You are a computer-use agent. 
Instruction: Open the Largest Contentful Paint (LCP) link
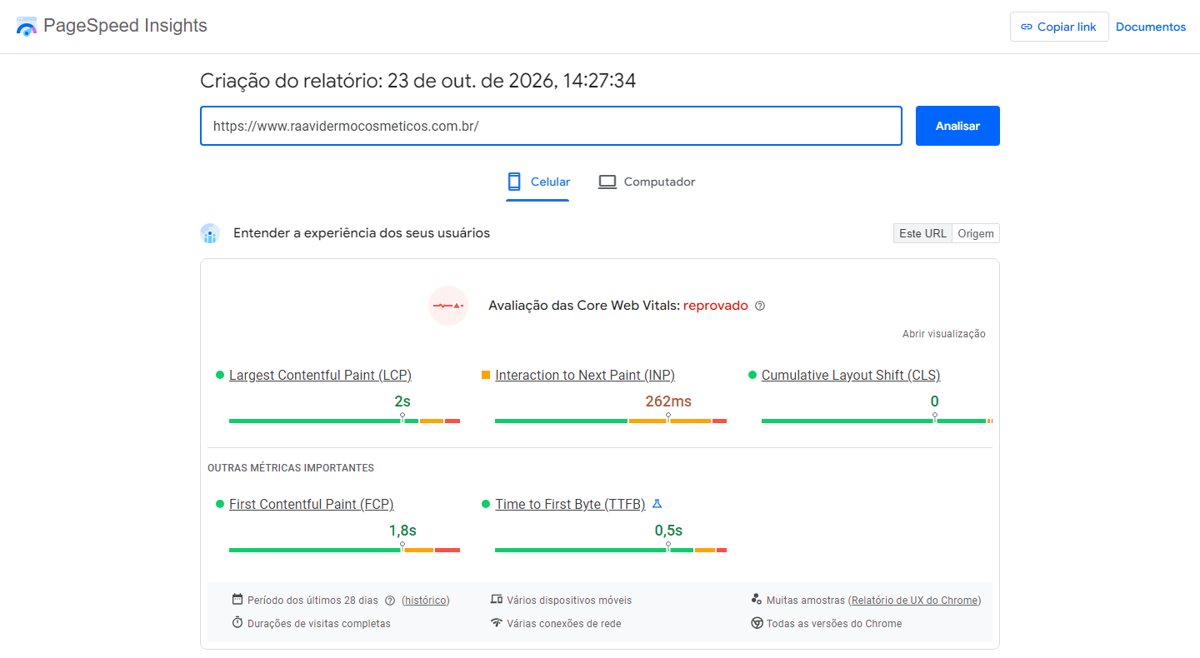(x=320, y=375)
